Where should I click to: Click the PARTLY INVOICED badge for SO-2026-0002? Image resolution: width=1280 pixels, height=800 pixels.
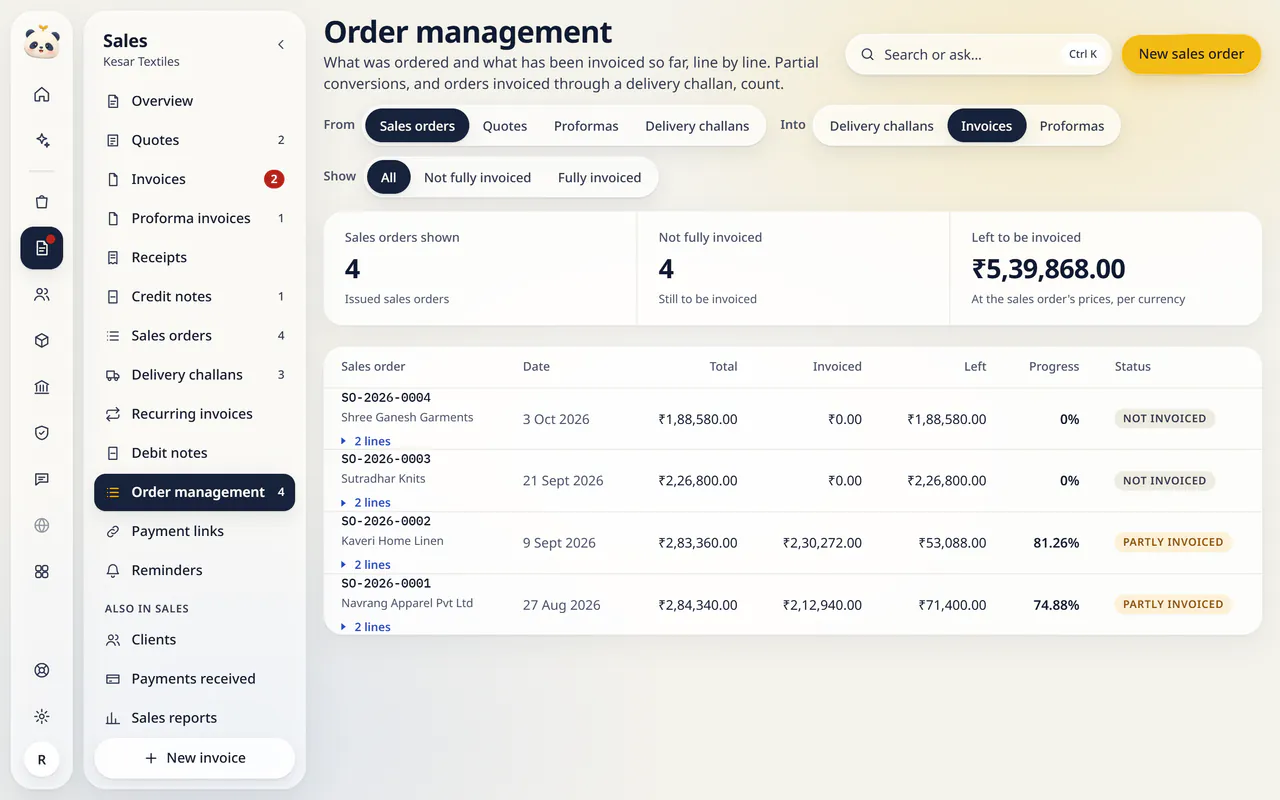(1173, 542)
